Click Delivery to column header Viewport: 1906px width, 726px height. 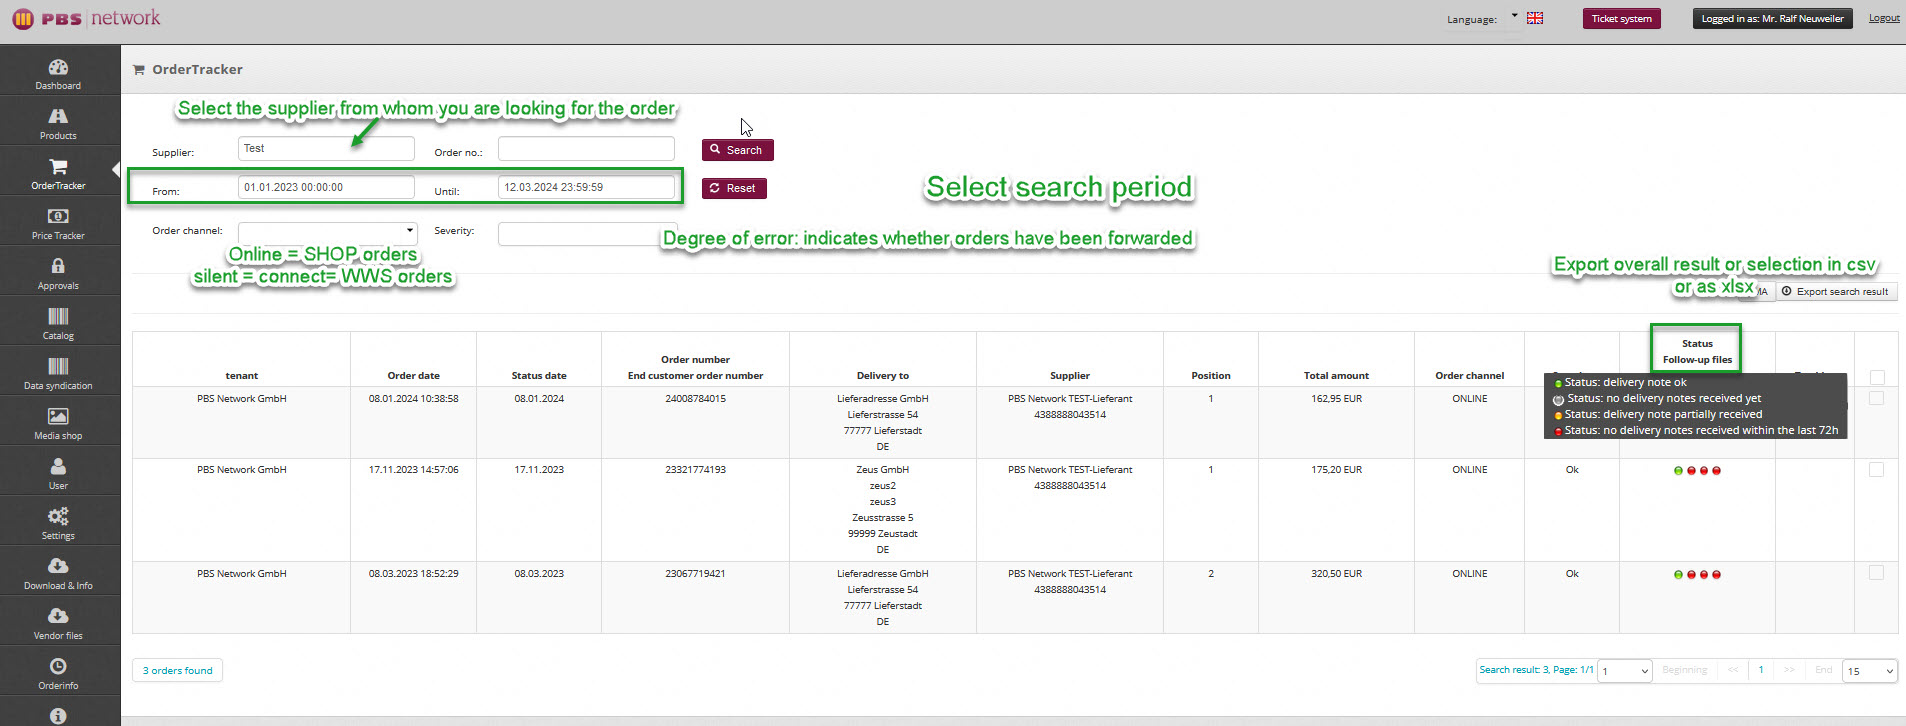(x=883, y=376)
